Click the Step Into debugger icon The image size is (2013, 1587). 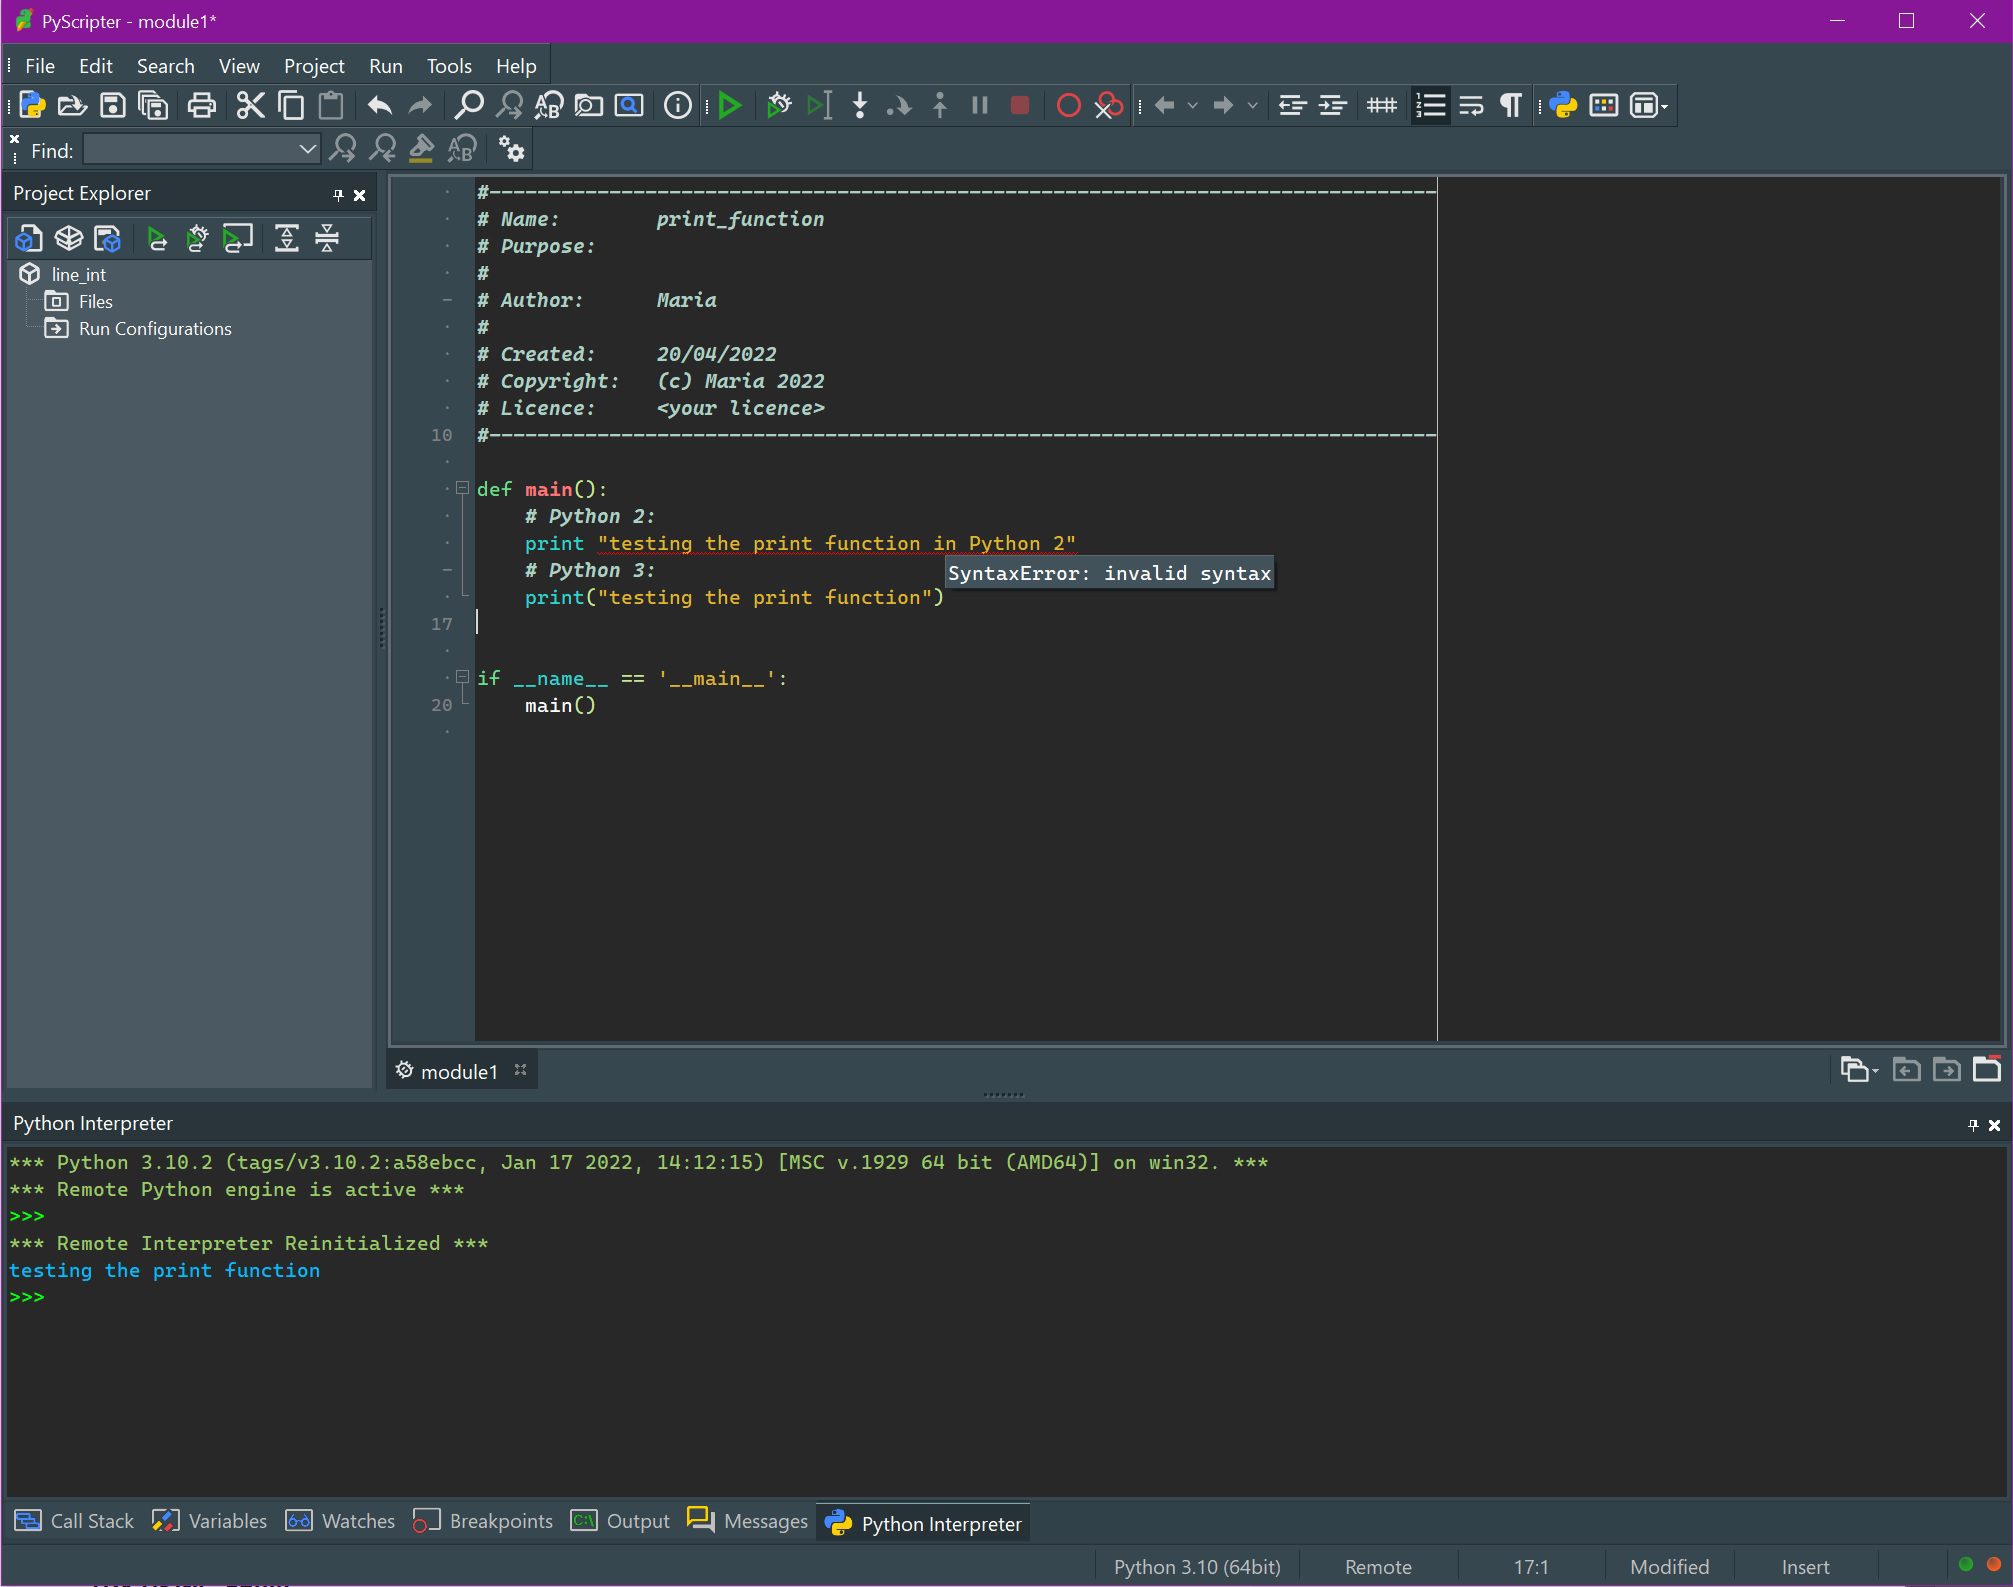click(860, 105)
